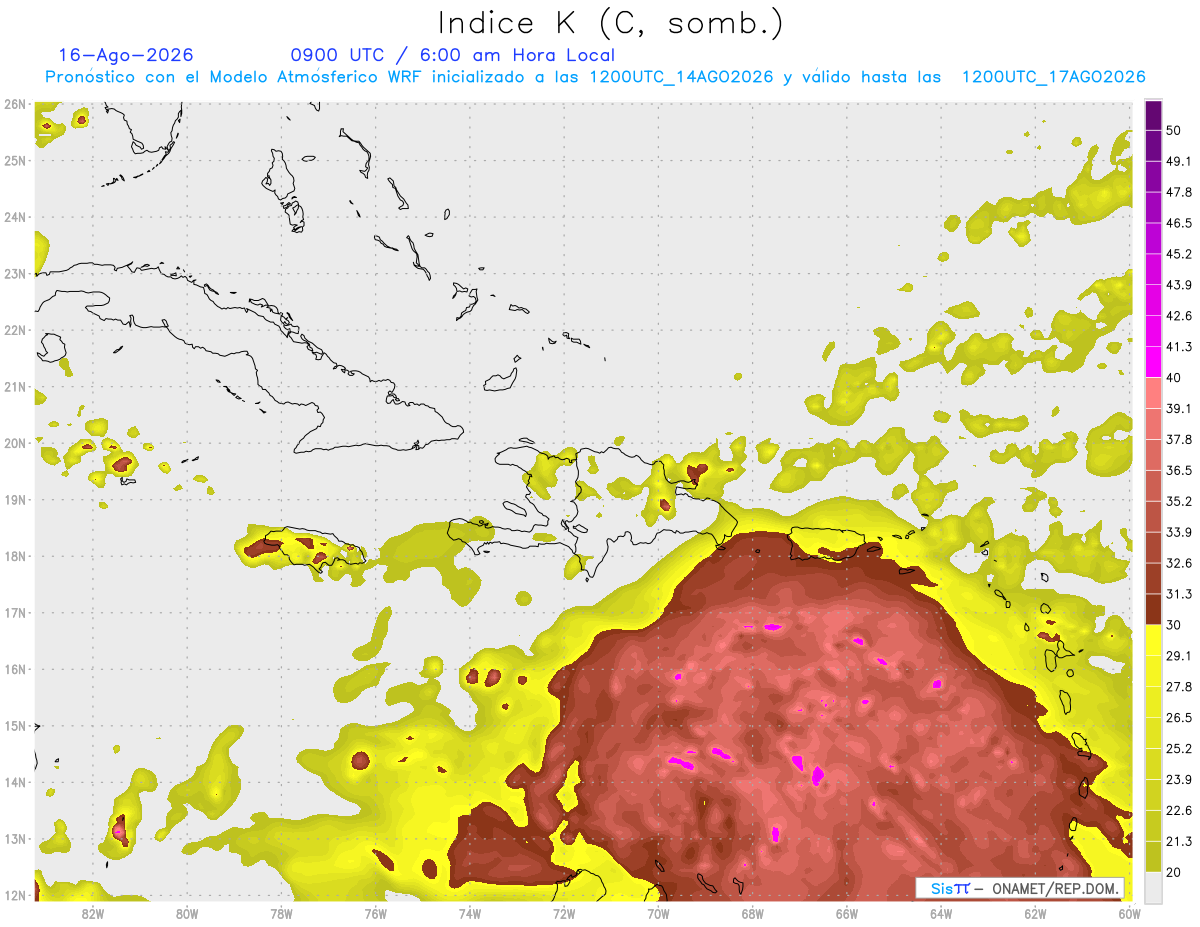Click the '20N' latitude label
This screenshot has height=927, width=1200.
[15, 443]
